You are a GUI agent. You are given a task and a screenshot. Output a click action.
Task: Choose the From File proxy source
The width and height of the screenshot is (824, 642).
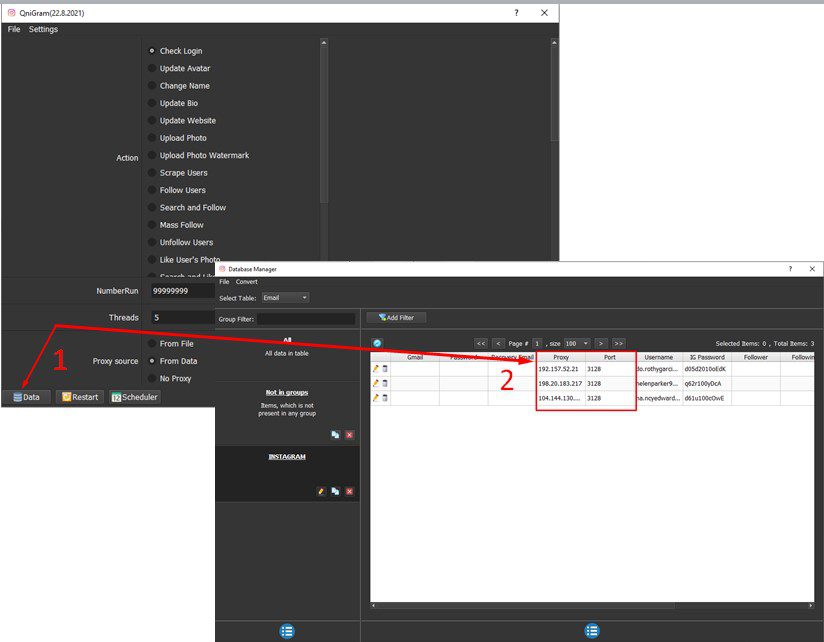[x=171, y=344]
